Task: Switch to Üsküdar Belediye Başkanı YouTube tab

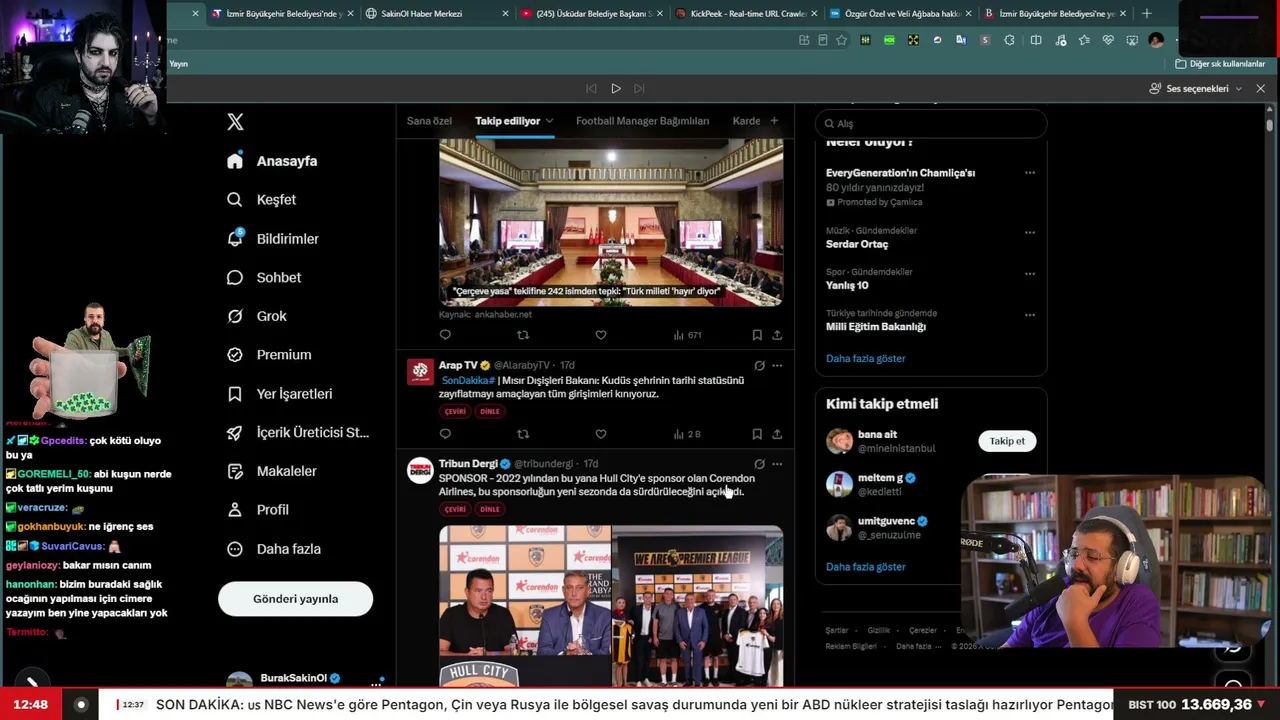Action: click(x=591, y=14)
